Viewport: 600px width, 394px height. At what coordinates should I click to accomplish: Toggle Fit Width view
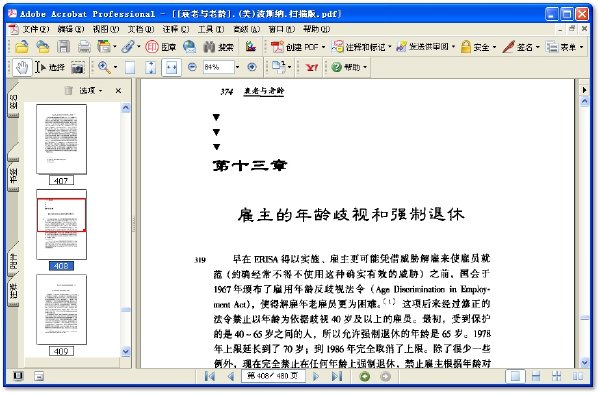(x=171, y=67)
